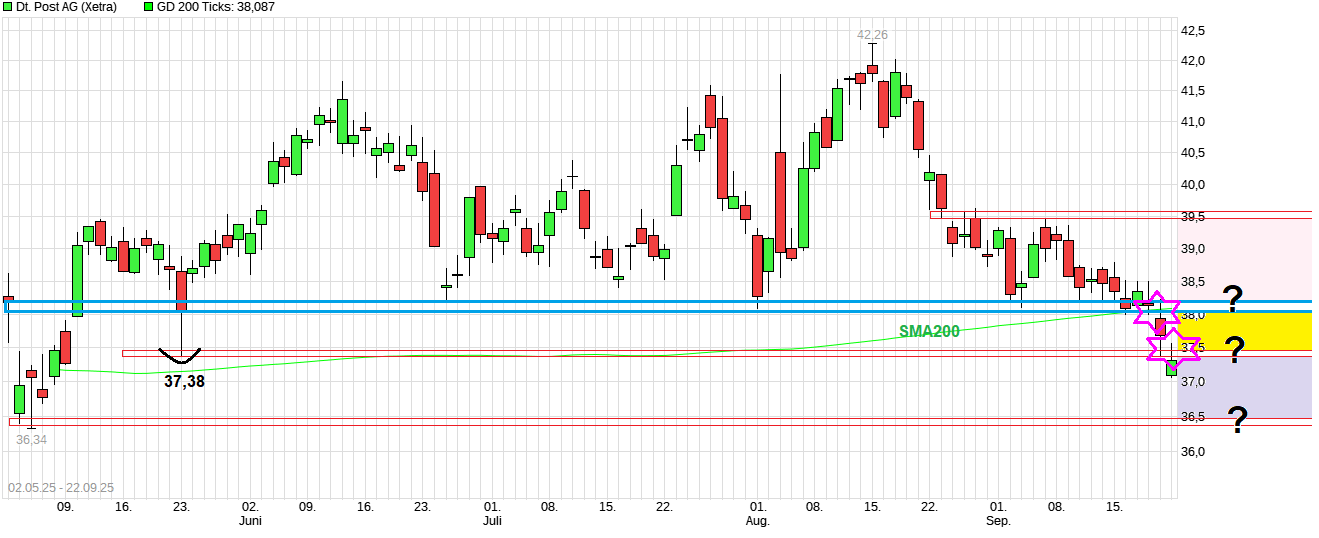Click the bold 37,38 annotation
1319x538 pixels.
click(x=184, y=380)
